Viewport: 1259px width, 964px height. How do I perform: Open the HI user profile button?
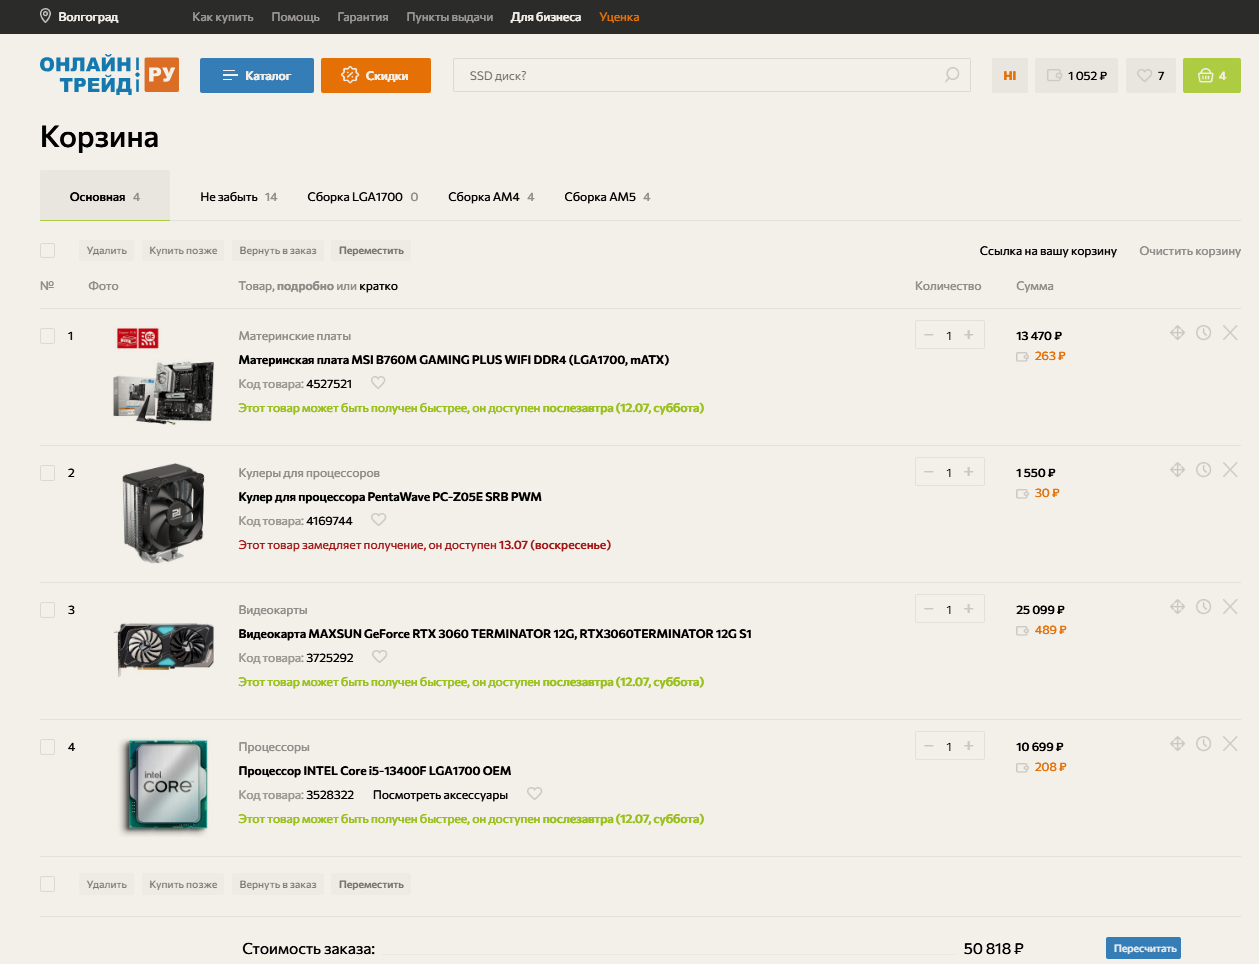click(1010, 76)
